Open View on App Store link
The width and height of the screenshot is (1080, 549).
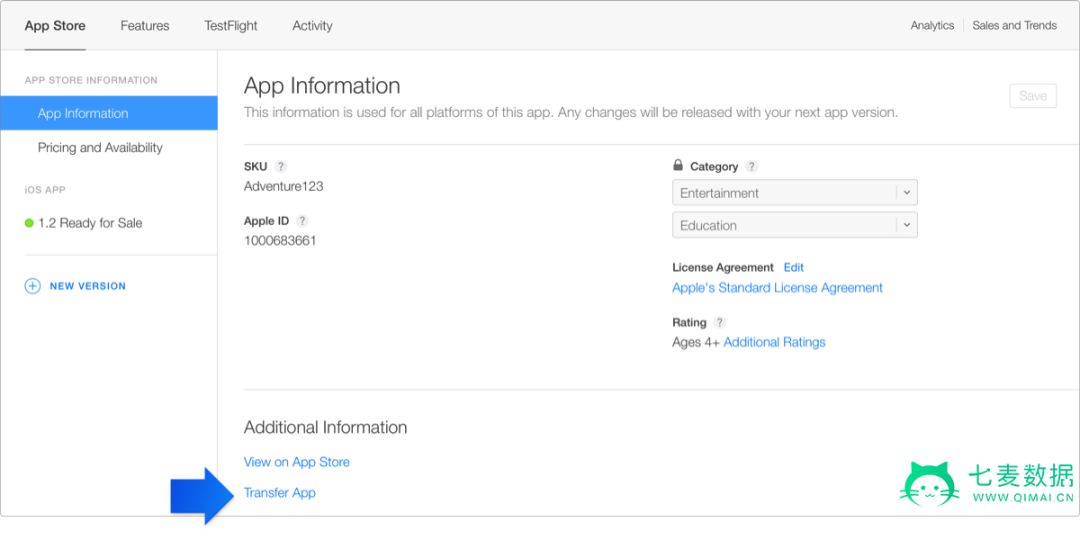[297, 462]
